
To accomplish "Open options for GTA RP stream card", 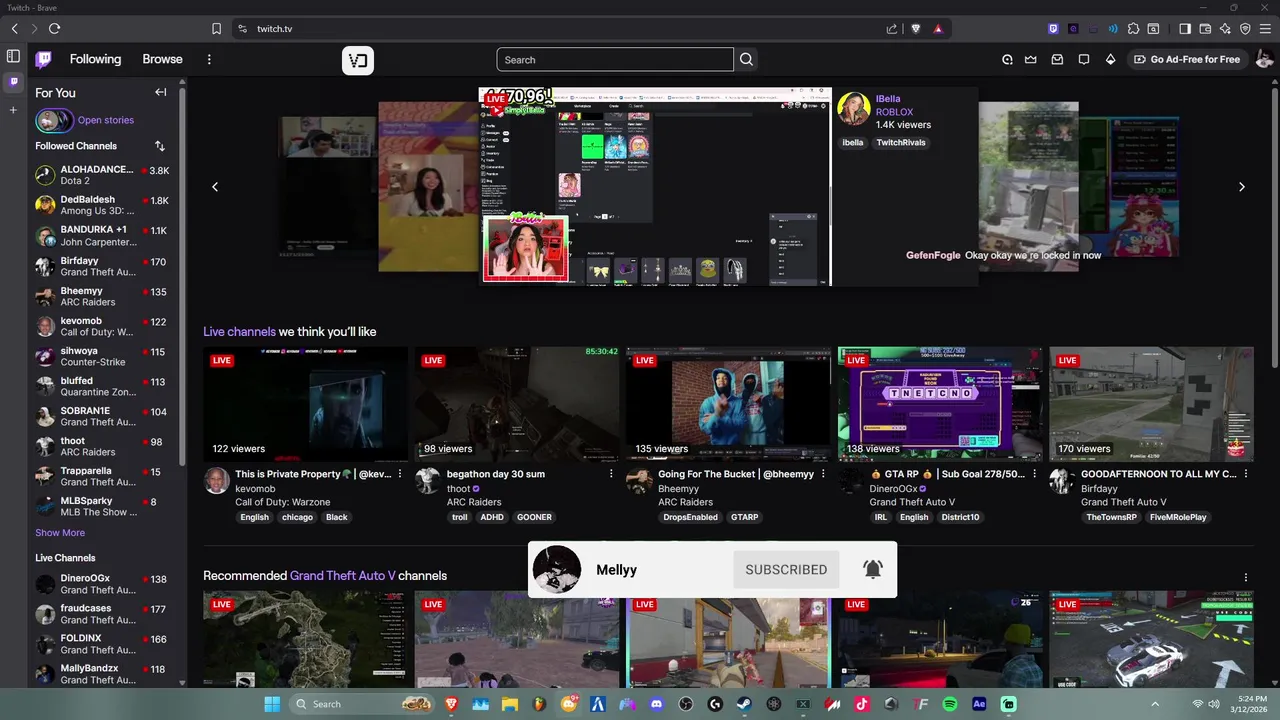I will [1034, 474].
